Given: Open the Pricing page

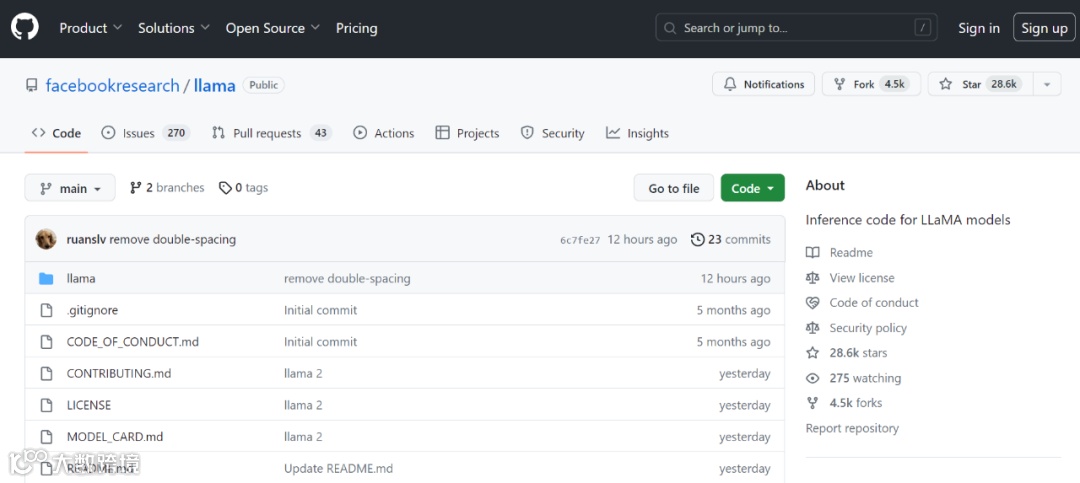Looking at the screenshot, I should click(356, 28).
